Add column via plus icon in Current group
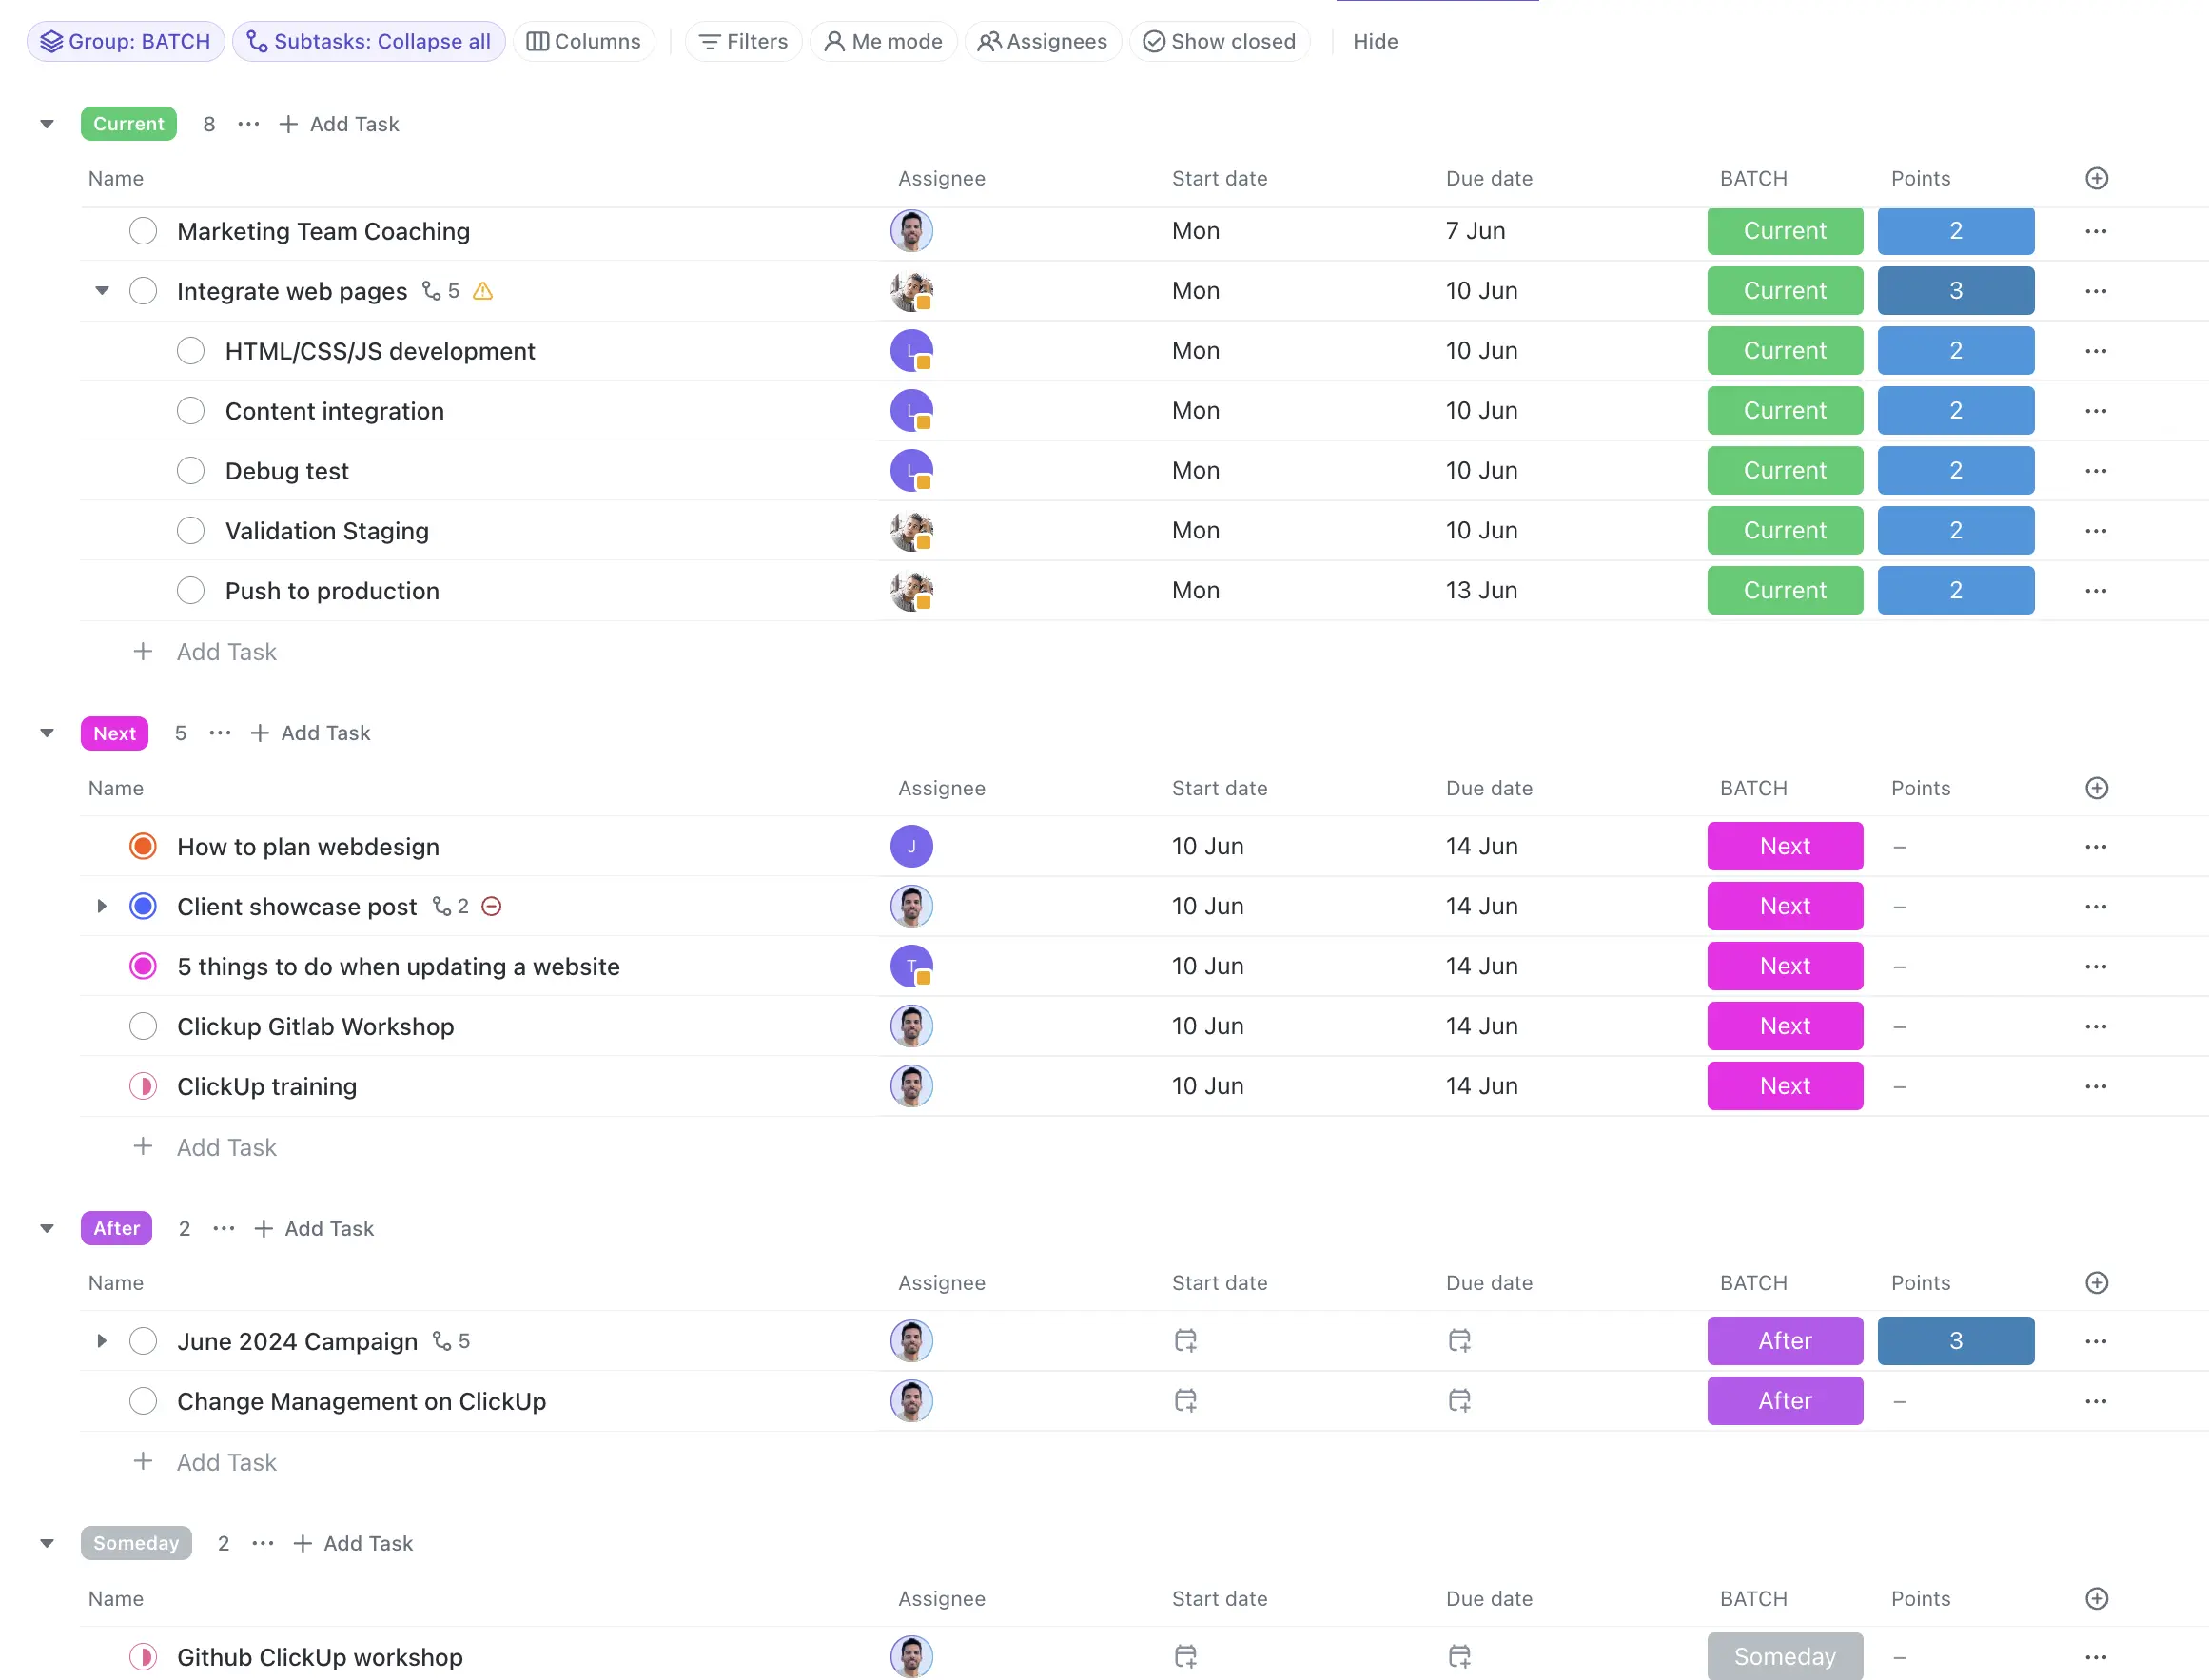This screenshot has width=2209, height=1680. 2097,178
